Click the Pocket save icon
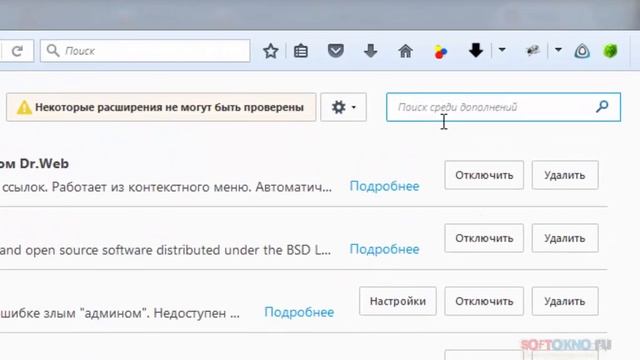Image resolution: width=640 pixels, height=360 pixels. [336, 51]
